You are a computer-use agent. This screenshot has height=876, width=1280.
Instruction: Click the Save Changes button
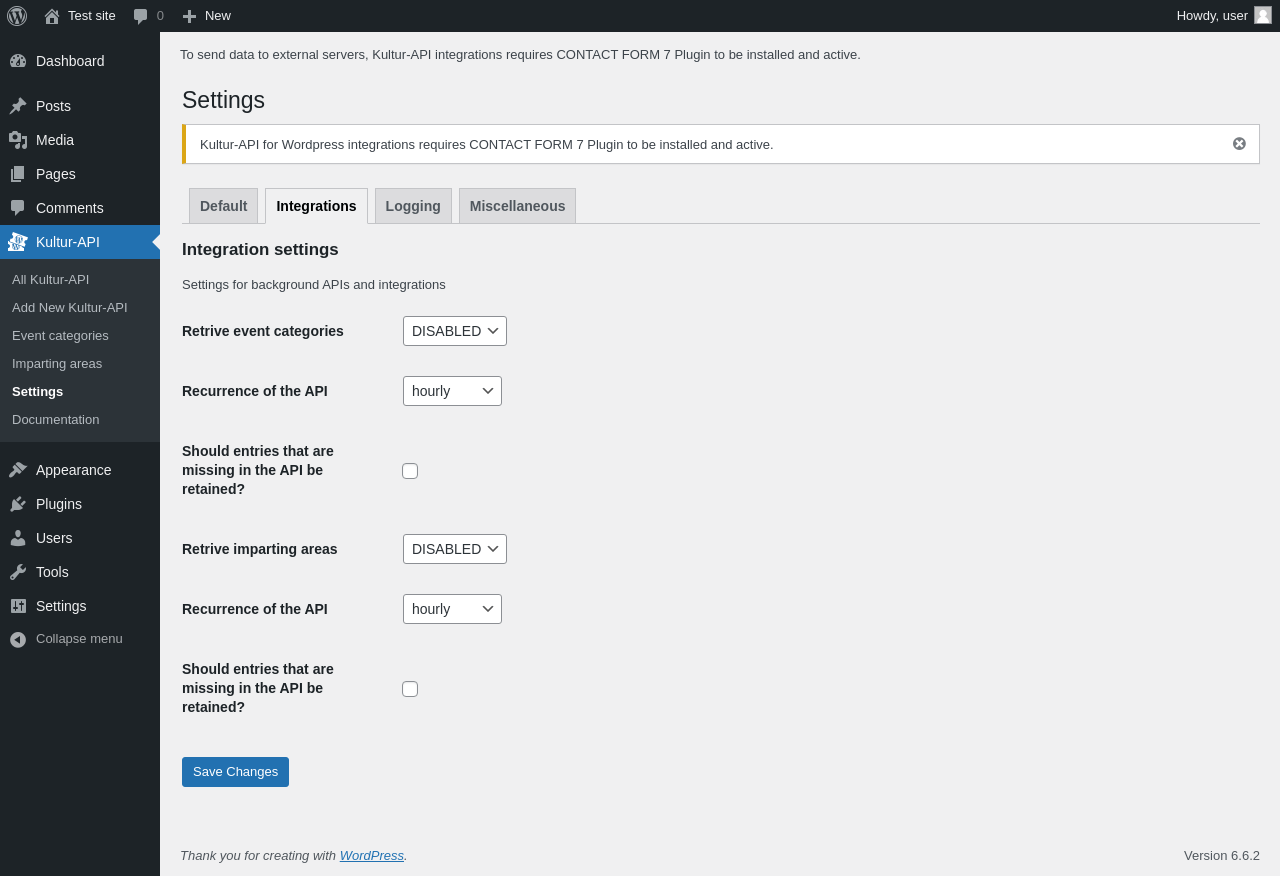pyautogui.click(x=235, y=772)
